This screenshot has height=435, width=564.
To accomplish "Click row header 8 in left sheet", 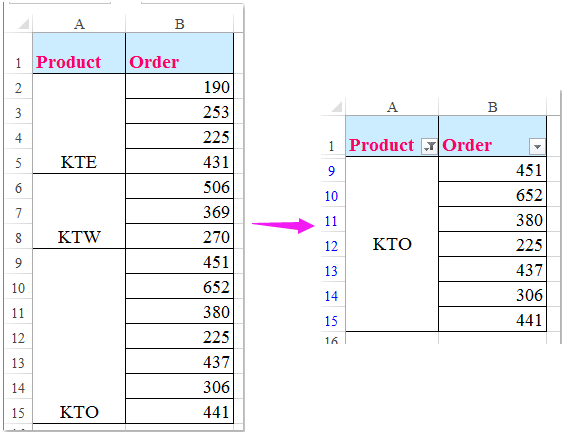I will point(19,236).
